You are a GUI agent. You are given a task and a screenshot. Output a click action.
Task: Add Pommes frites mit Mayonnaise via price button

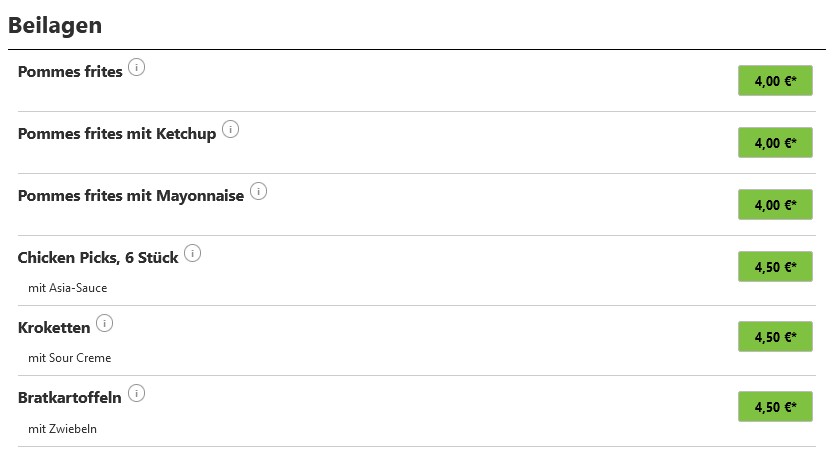click(775, 205)
